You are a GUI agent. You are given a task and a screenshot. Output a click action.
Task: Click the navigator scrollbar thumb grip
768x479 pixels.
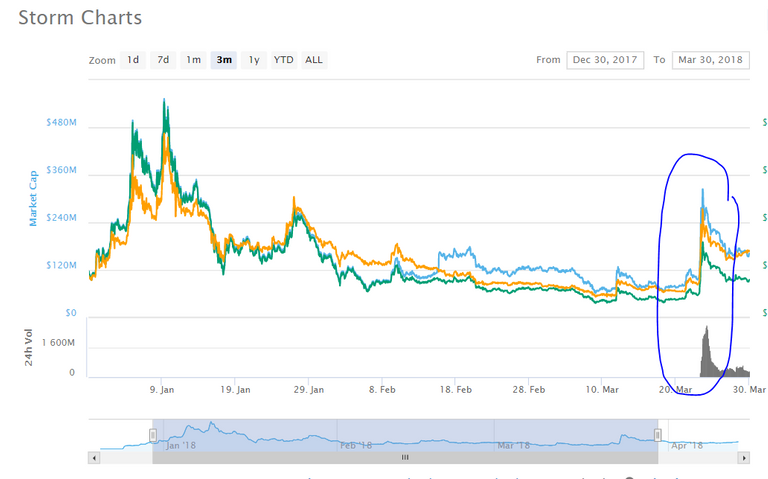tap(405, 457)
